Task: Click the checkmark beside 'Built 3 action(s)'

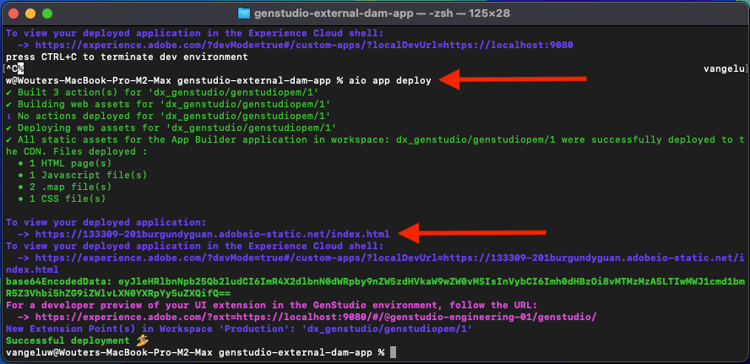Action: click(9, 92)
